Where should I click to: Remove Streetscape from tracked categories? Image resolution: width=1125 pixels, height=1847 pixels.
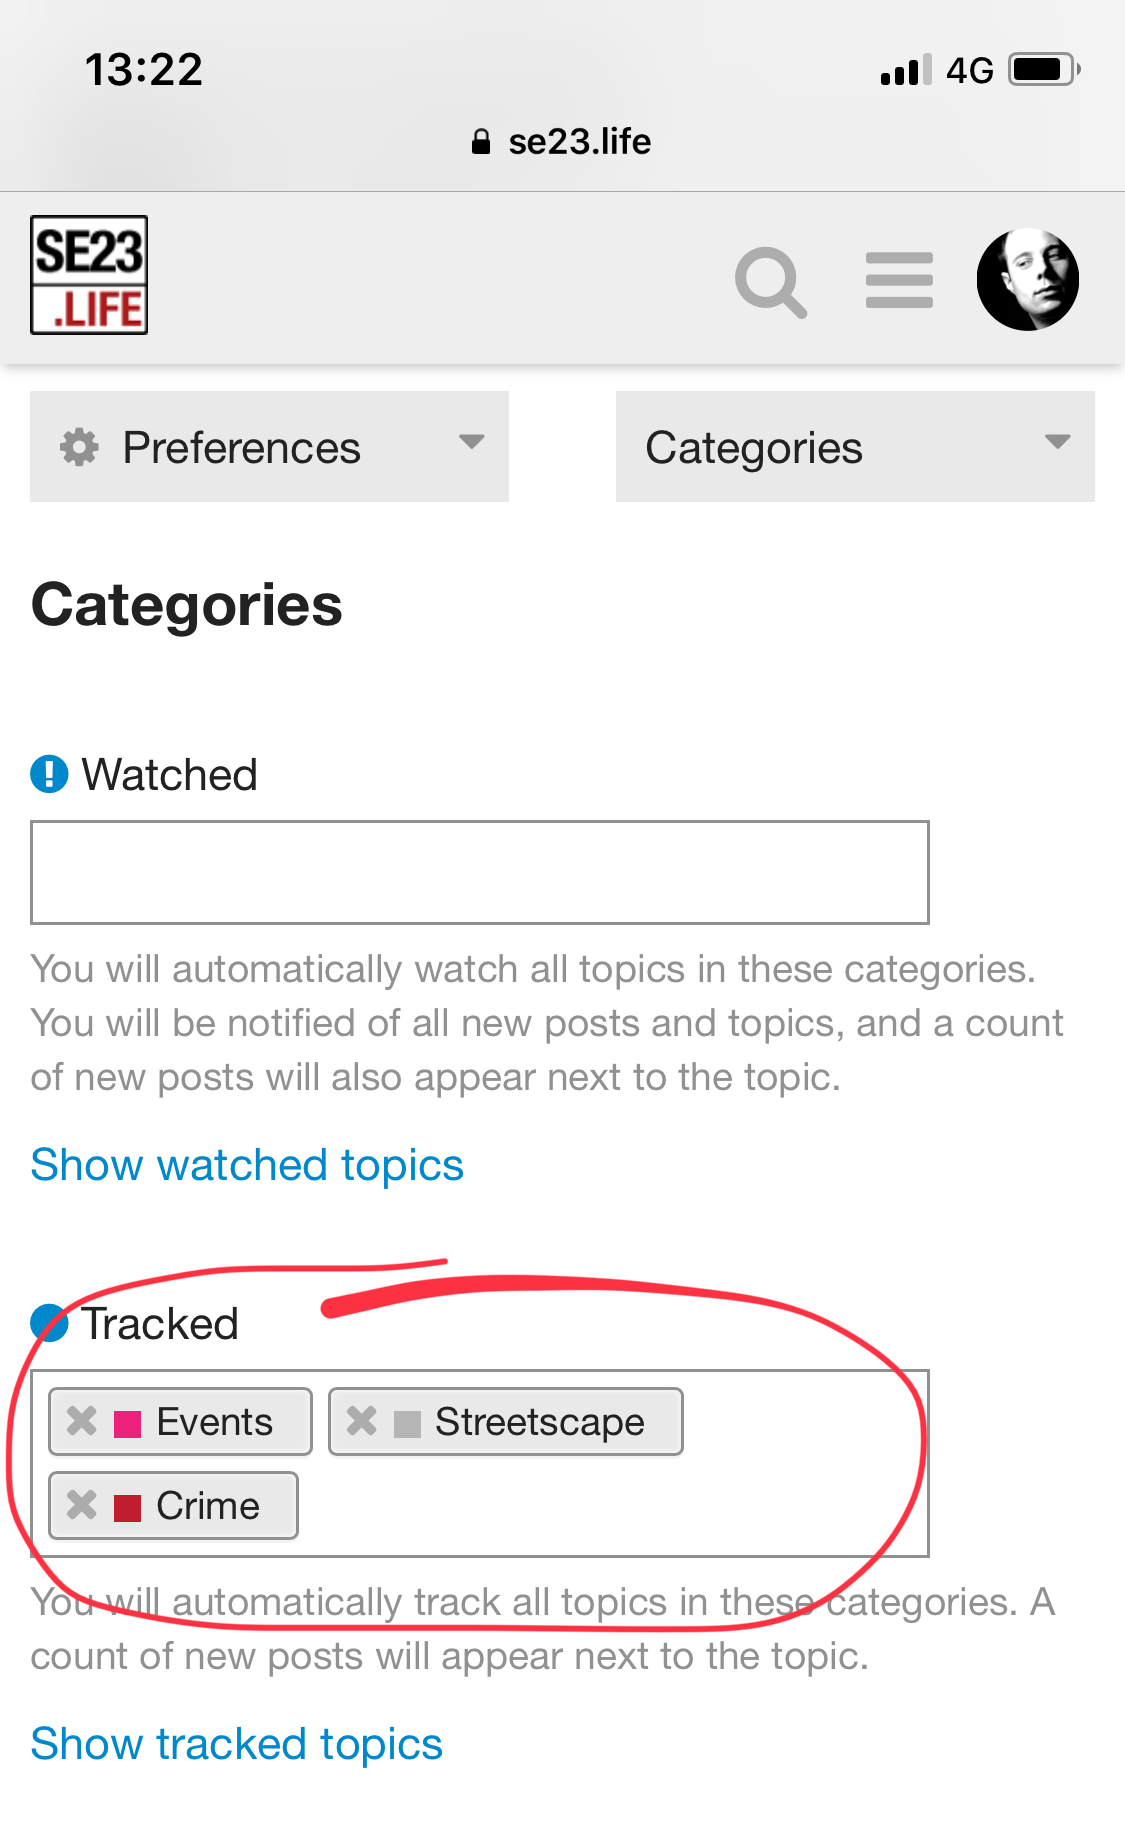[x=362, y=1421]
